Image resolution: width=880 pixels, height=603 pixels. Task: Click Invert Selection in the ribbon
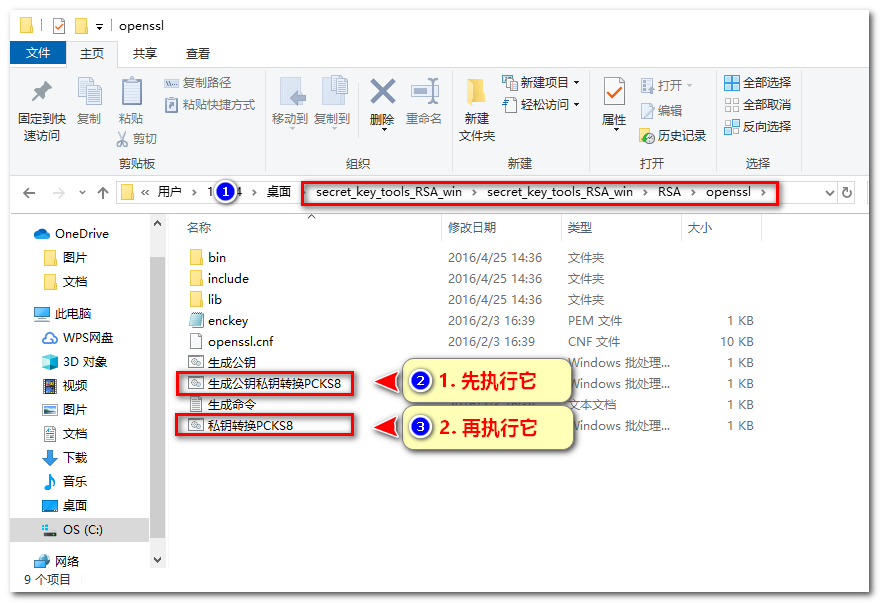(x=757, y=127)
